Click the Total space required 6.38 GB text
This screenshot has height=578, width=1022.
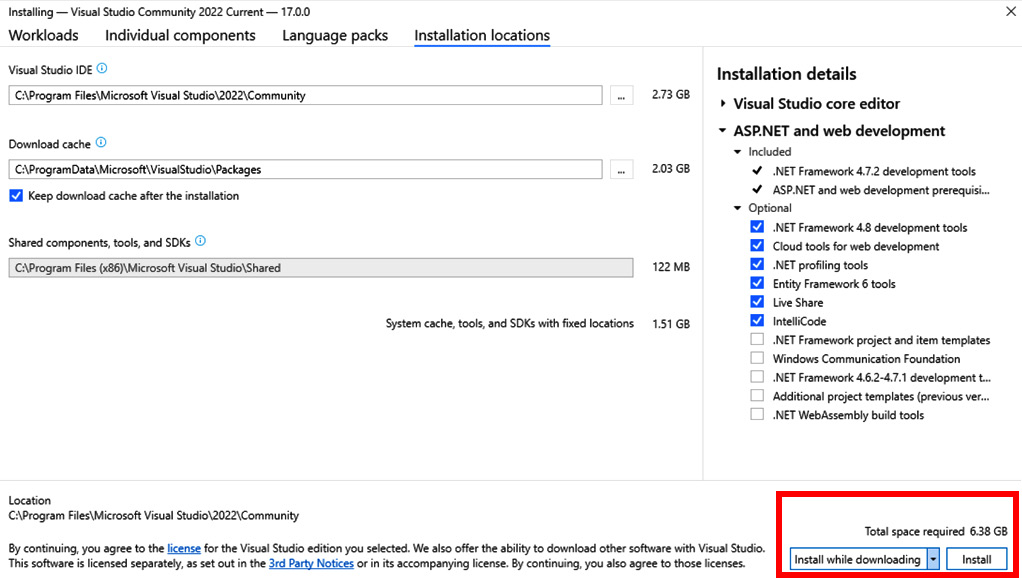(x=936, y=531)
